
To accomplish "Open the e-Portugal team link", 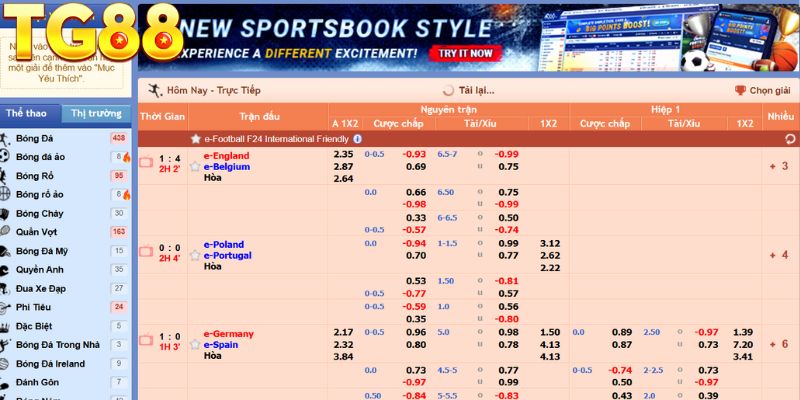I will tap(228, 256).
